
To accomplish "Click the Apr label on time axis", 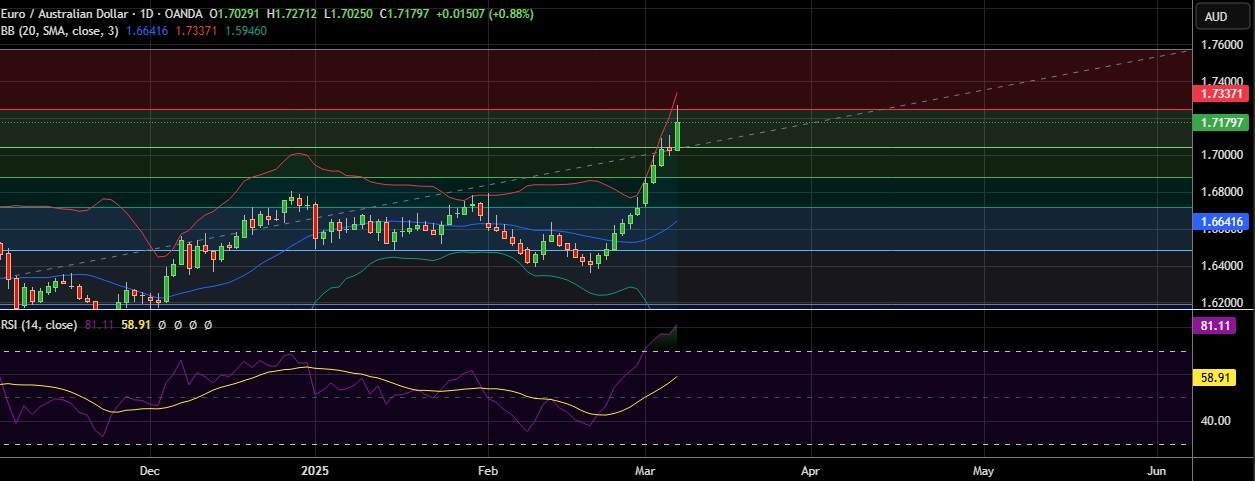I will 811,469.
